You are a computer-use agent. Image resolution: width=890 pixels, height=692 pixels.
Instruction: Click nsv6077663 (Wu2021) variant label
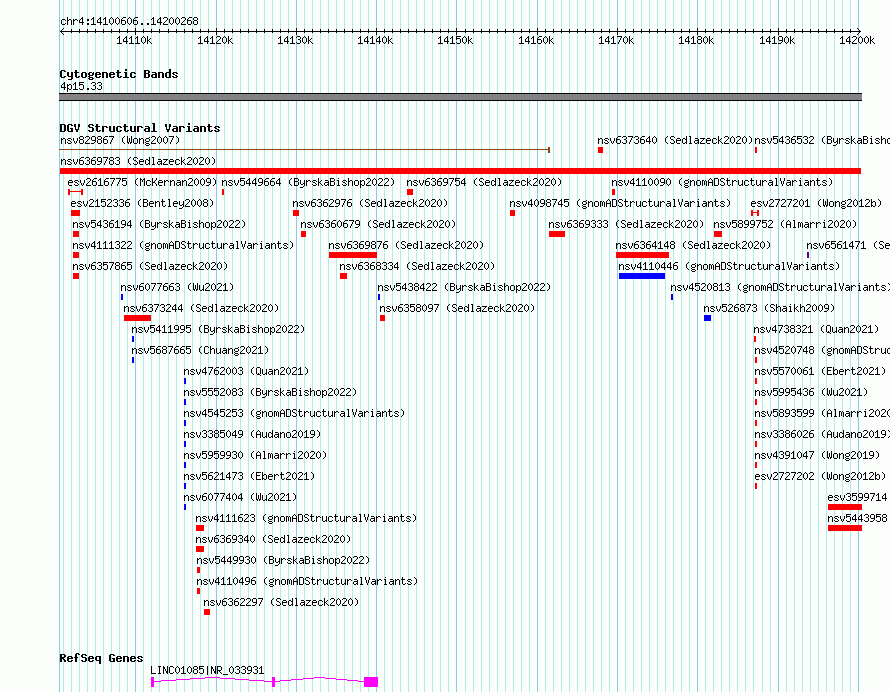[x=177, y=287]
